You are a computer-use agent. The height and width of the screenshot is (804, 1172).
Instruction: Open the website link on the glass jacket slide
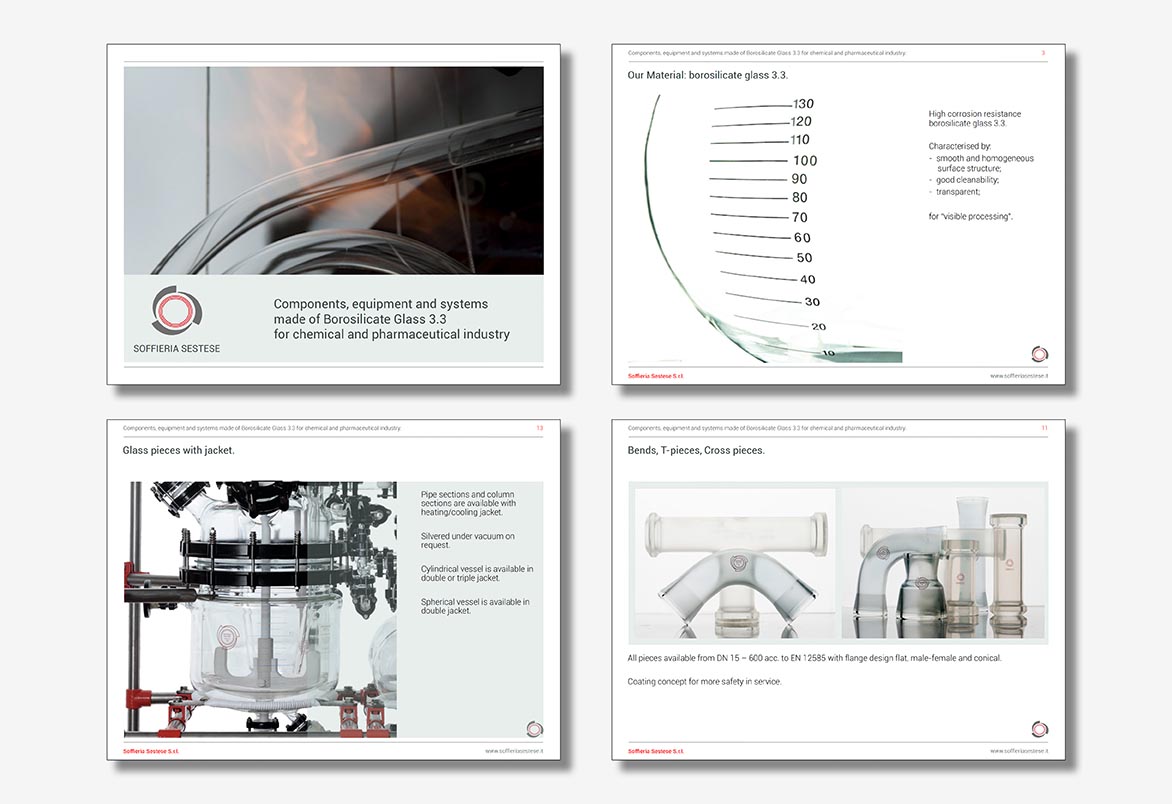tap(514, 751)
